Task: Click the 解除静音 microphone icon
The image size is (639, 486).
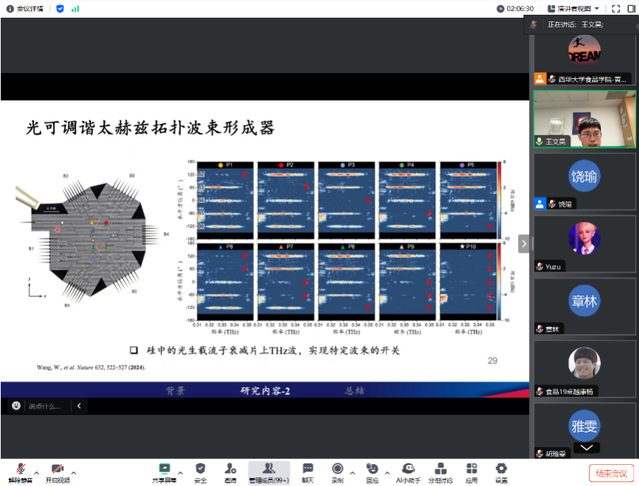Action: (18, 468)
